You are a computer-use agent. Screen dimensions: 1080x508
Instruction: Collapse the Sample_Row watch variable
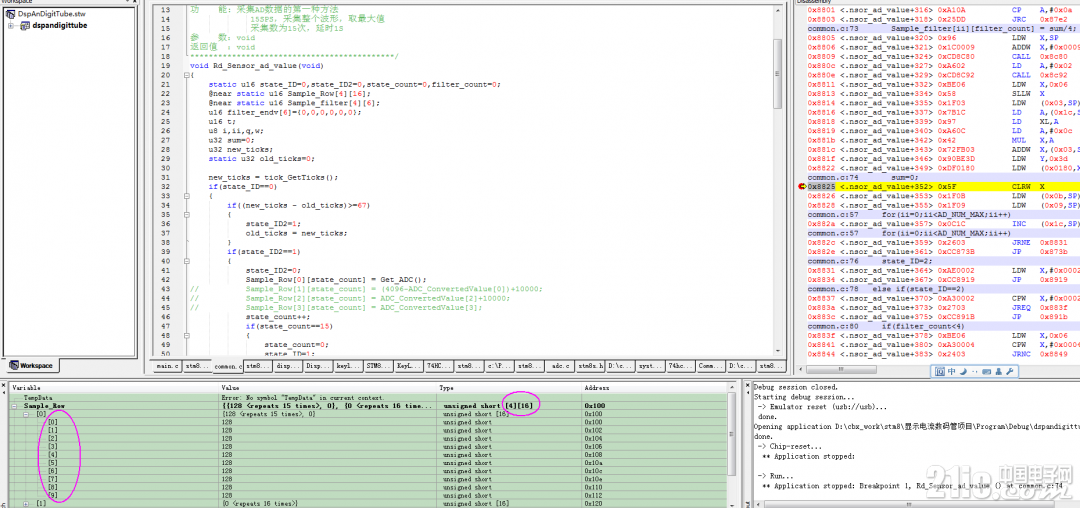15,406
